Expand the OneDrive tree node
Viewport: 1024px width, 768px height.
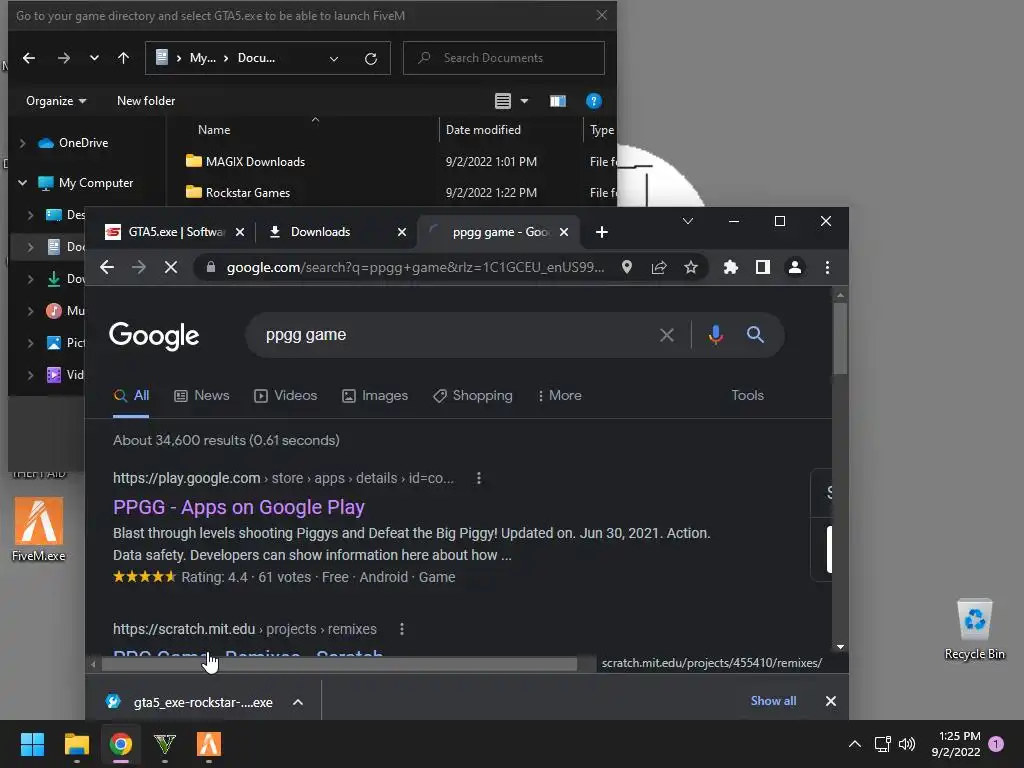(x=22, y=143)
